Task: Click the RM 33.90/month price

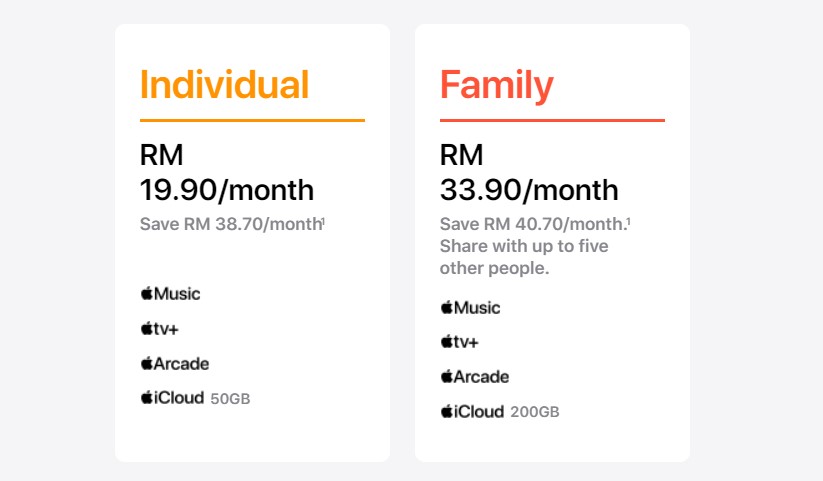Action: (x=529, y=172)
